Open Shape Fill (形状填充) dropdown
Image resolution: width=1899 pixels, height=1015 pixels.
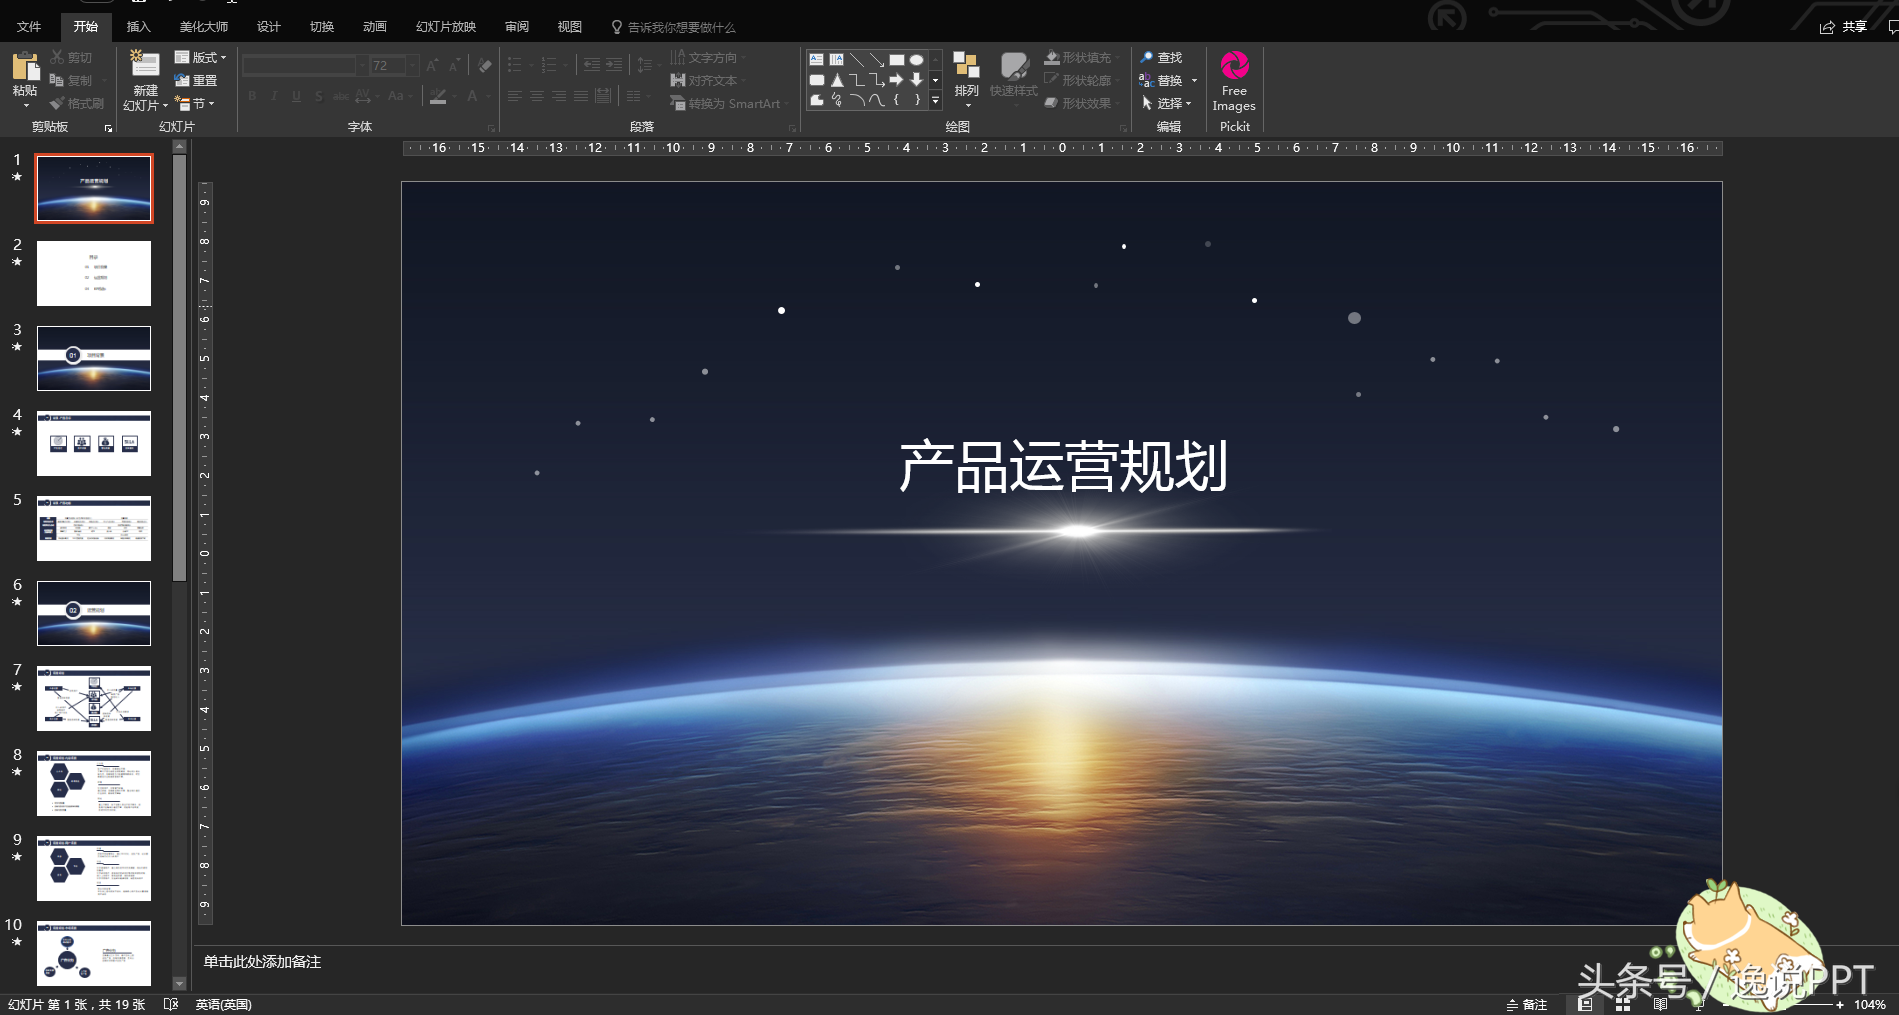point(1082,57)
